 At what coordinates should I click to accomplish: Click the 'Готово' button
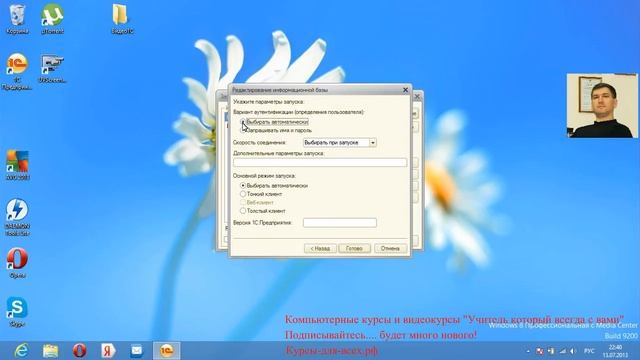tap(354, 248)
